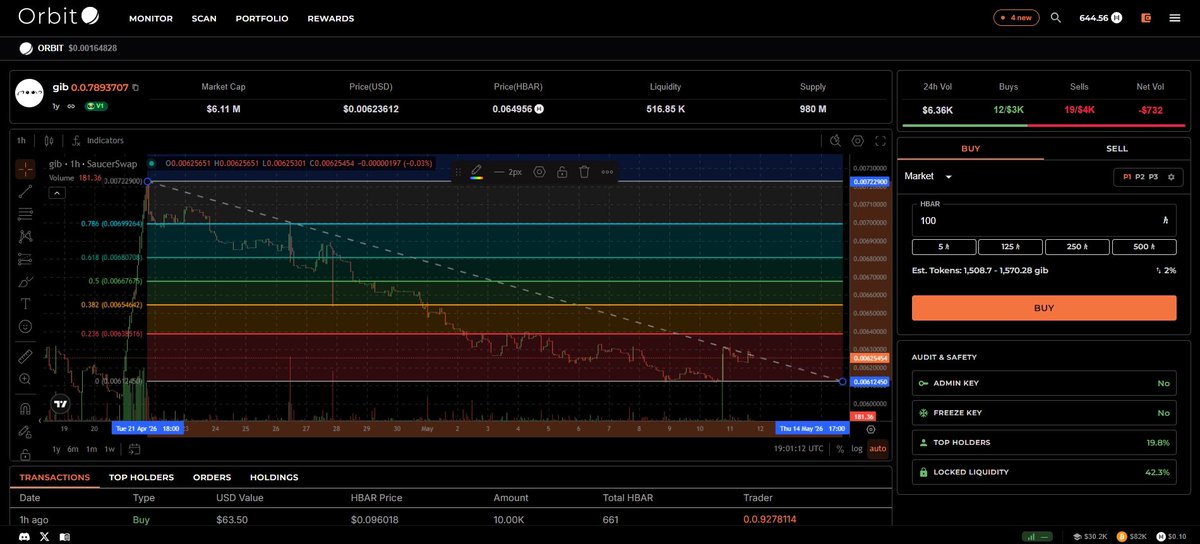
Task: Select the zoom in tool
Action: point(25,379)
